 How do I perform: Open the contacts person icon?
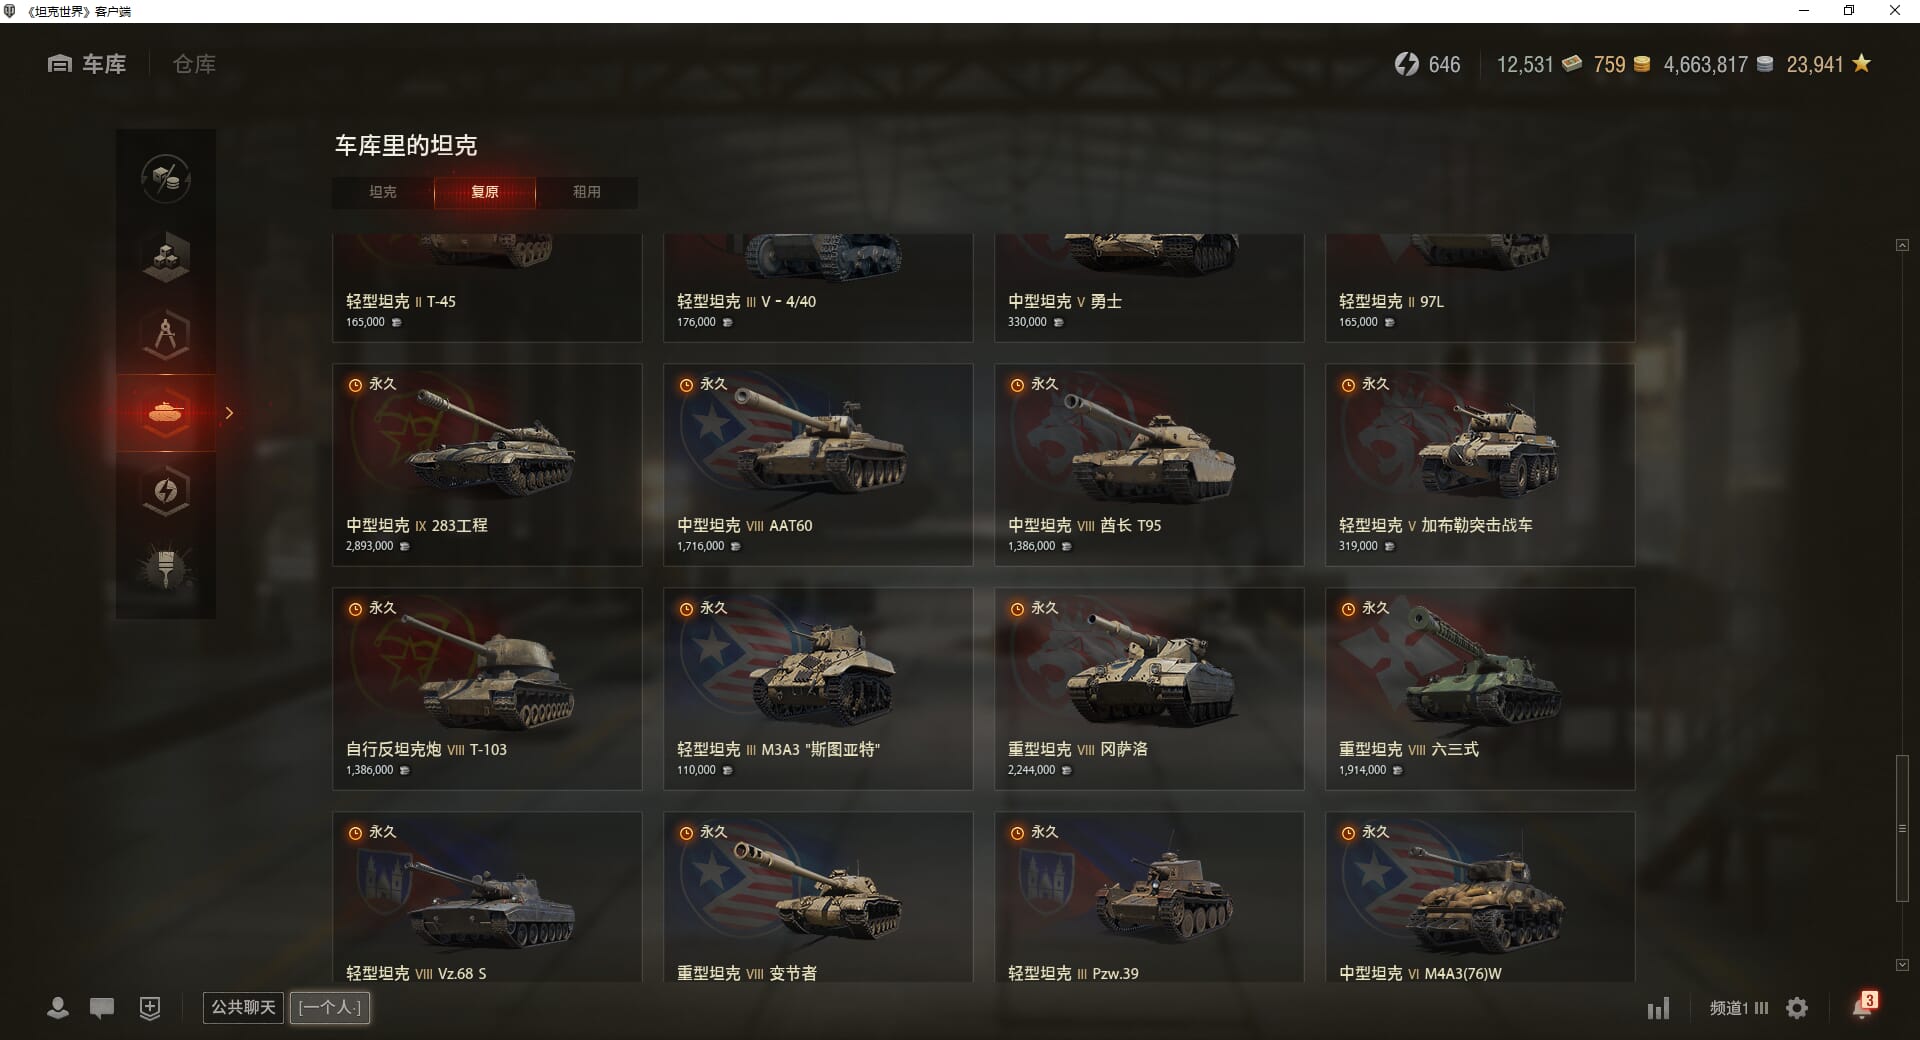[x=58, y=1008]
